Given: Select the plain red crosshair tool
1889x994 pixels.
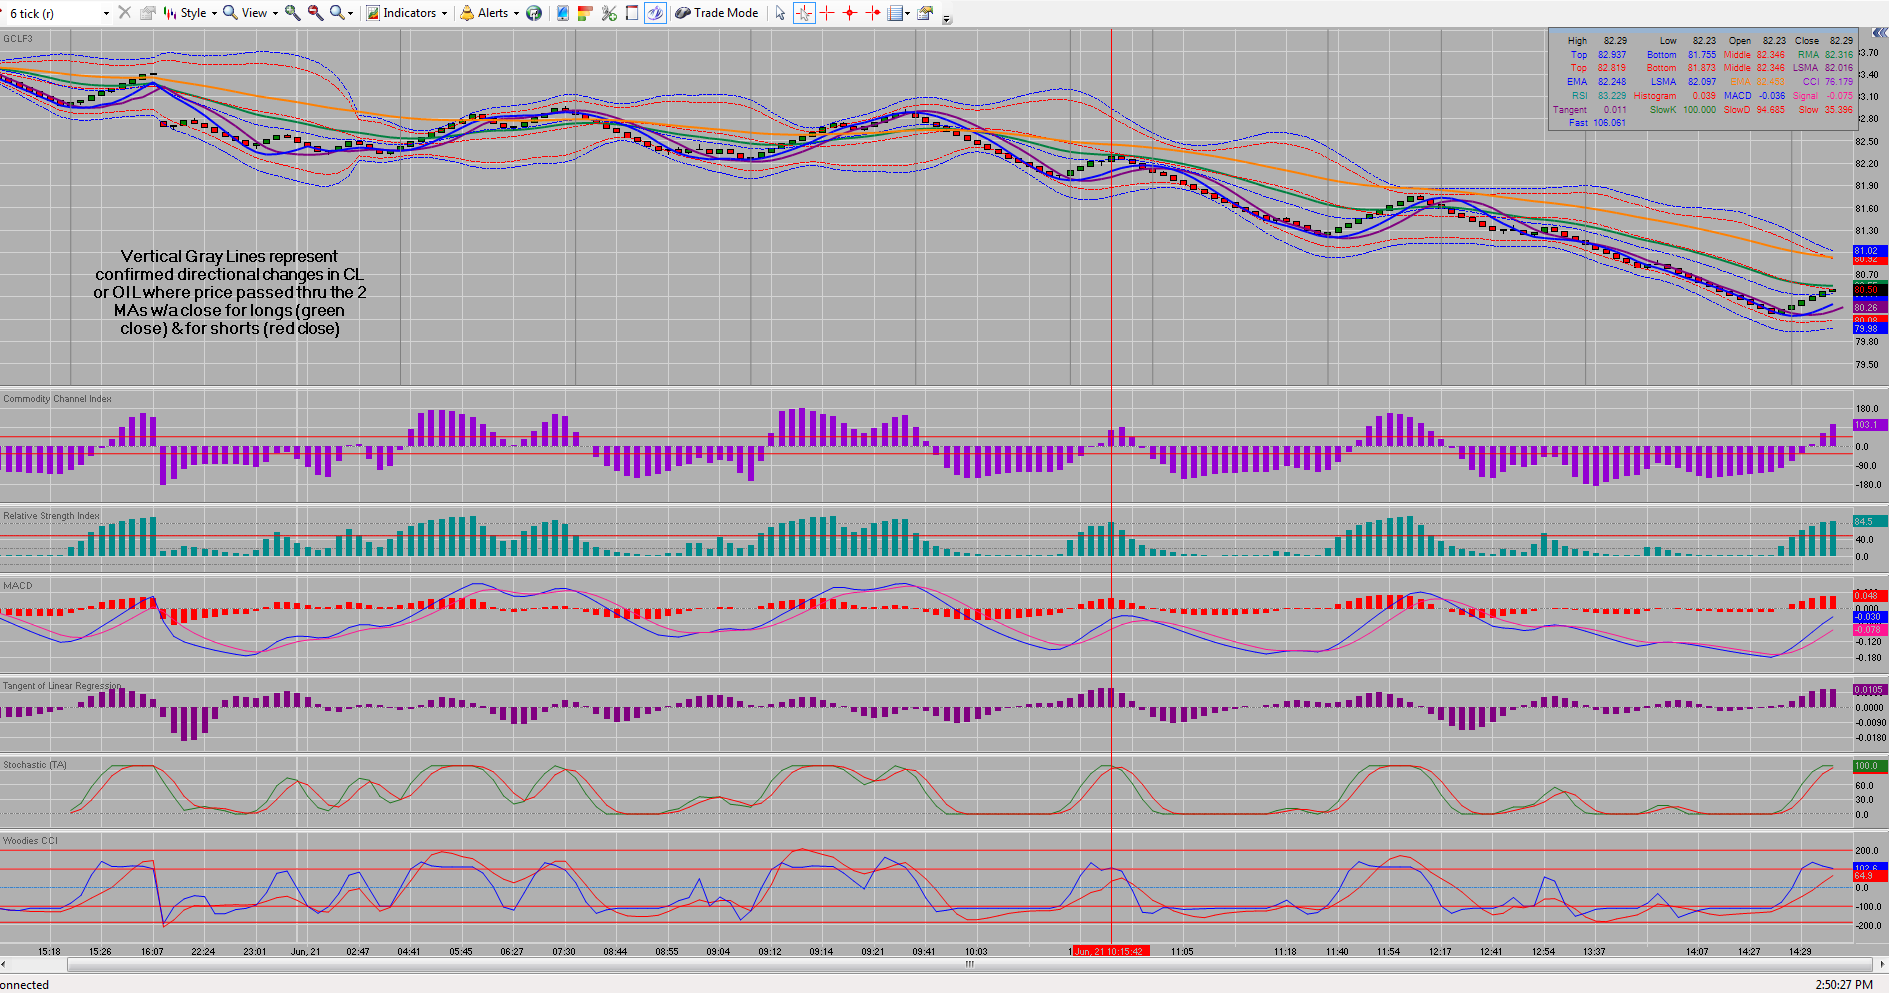Looking at the screenshot, I should coord(827,13).
